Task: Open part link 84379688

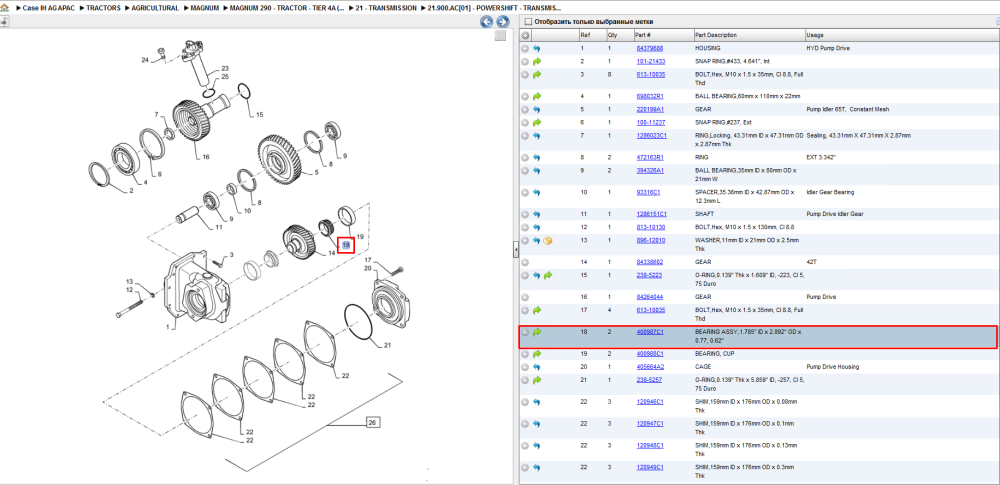Action: click(x=650, y=48)
